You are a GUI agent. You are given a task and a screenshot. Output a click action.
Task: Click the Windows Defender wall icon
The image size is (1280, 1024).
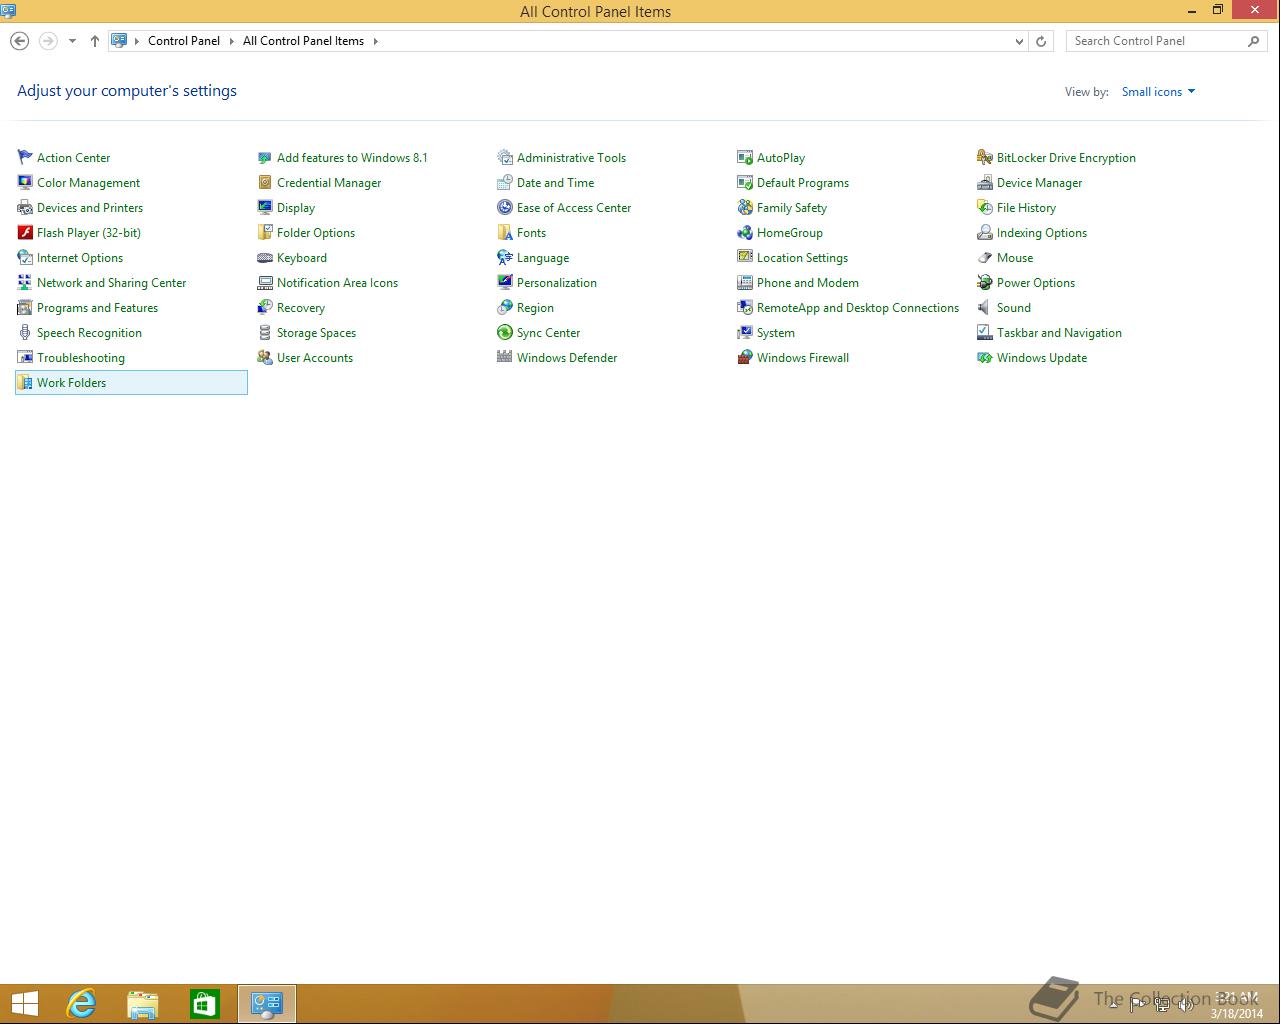[x=505, y=357]
